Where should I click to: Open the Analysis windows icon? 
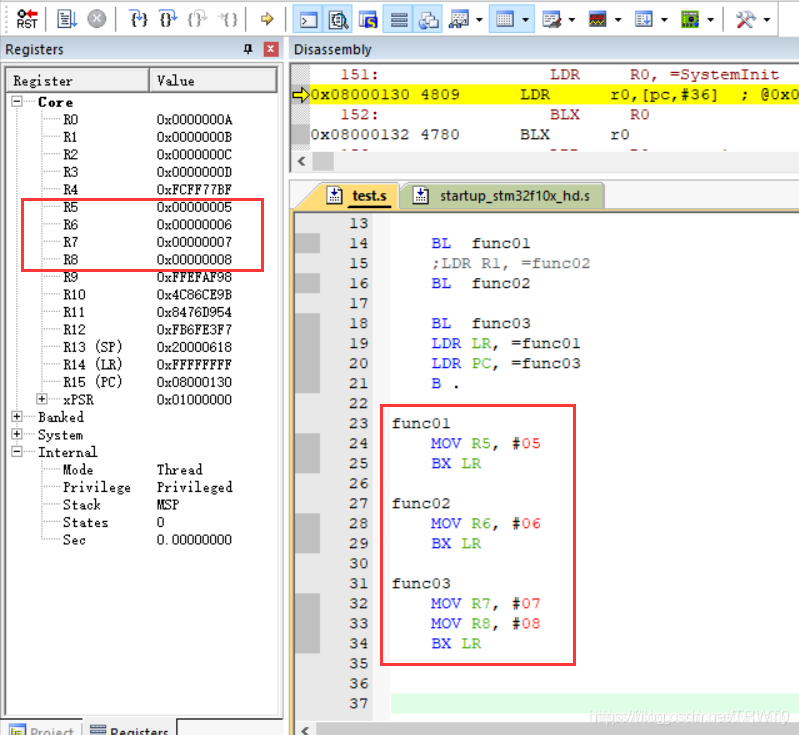[597, 19]
